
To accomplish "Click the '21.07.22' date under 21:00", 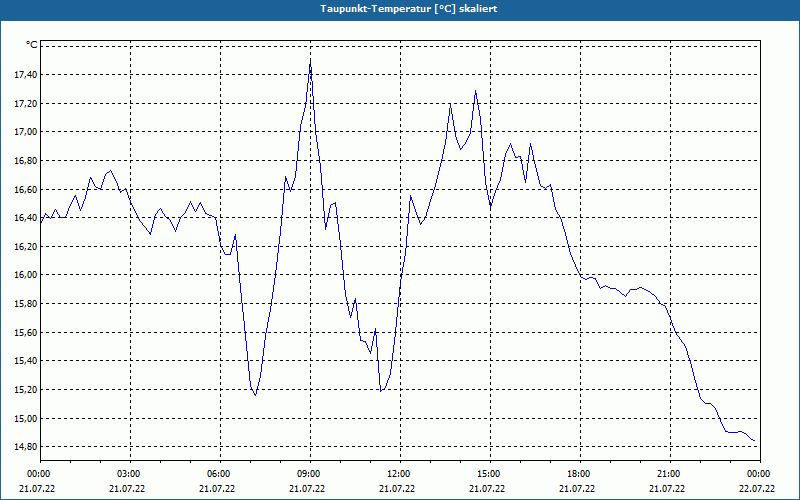I will click(x=667, y=488).
